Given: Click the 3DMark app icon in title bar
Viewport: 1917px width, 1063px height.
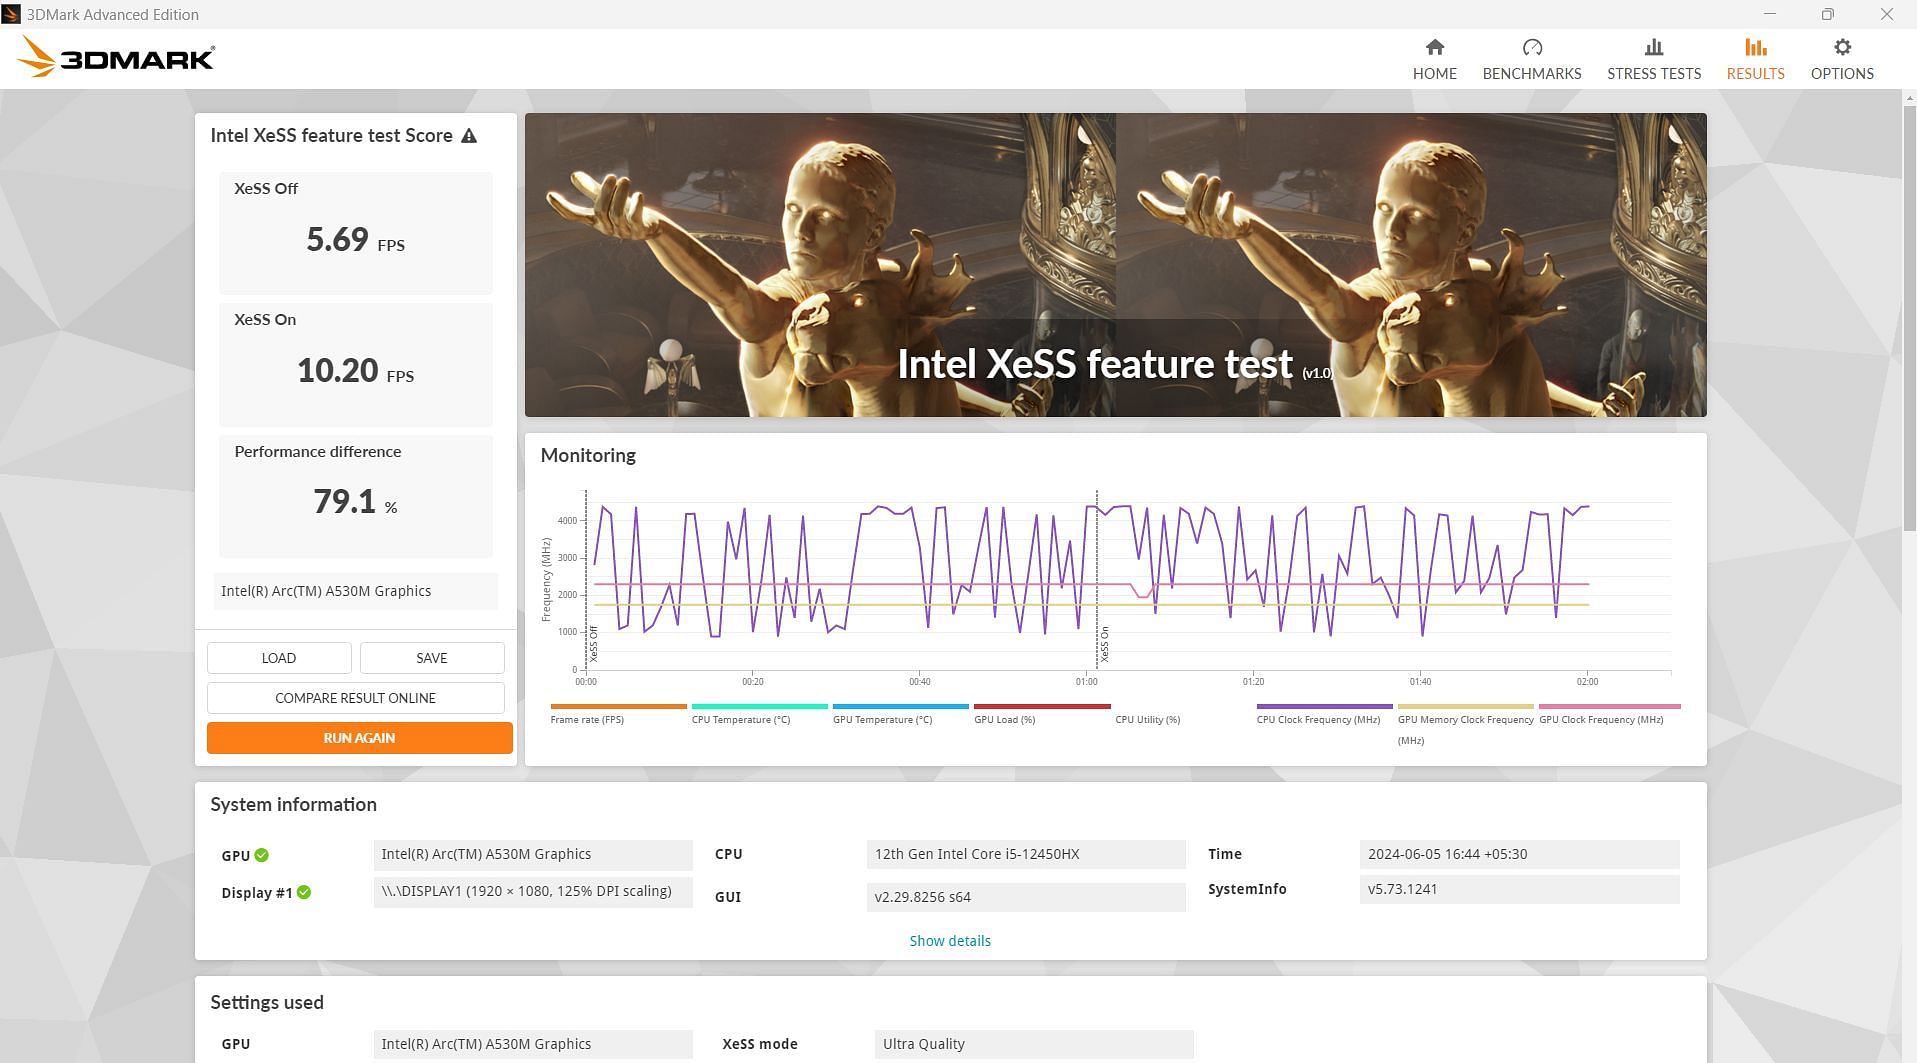Looking at the screenshot, I should pyautogui.click(x=11, y=14).
